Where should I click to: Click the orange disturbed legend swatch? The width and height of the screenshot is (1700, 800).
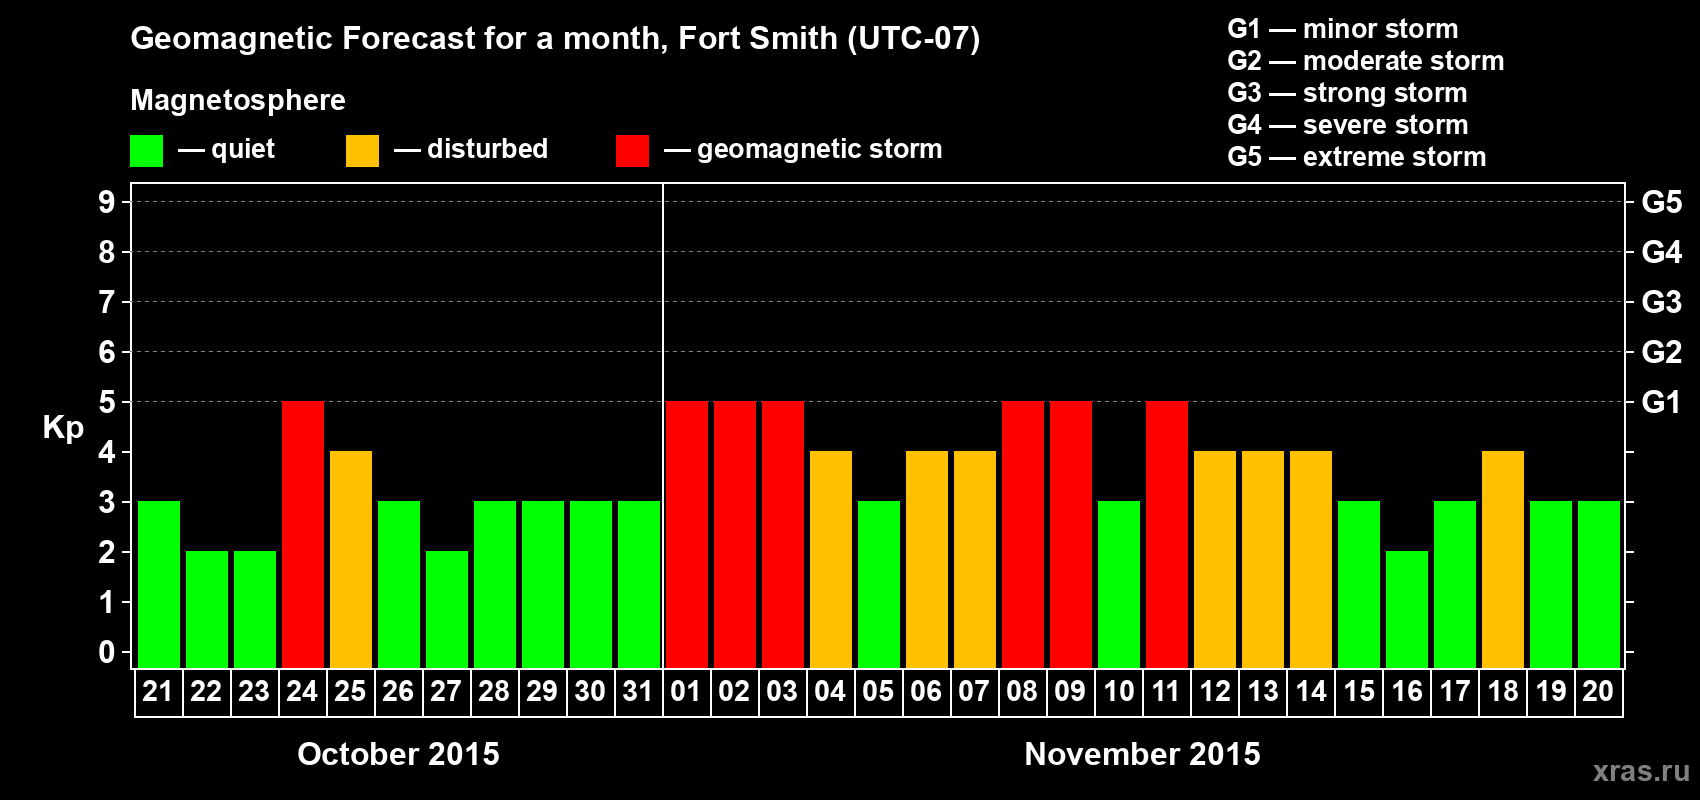pos(362,151)
